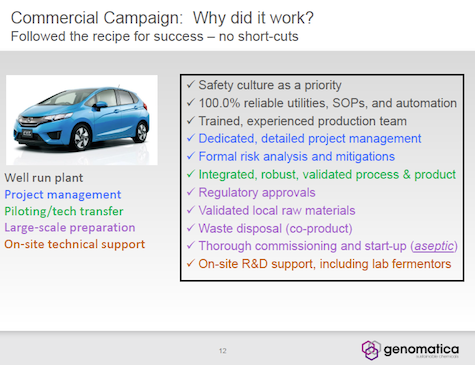Click "Trained, experienced production team" line
Image resolution: width=475 pixels, height=365 pixels.
pyautogui.click(x=303, y=121)
